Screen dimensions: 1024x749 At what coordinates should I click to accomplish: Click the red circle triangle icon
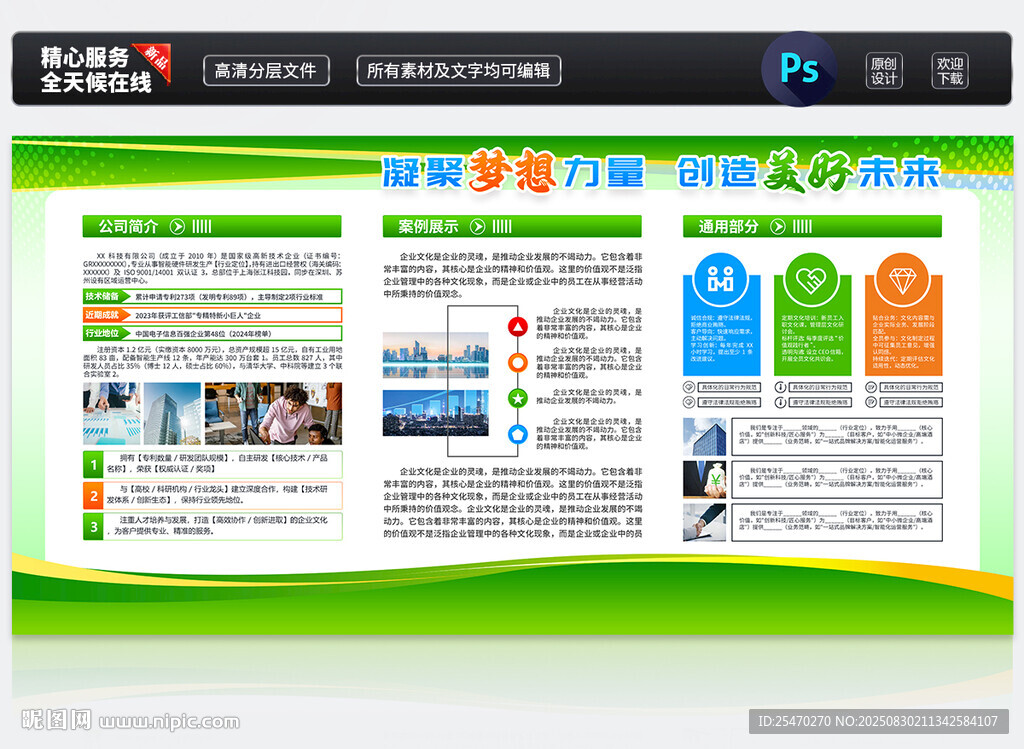click(518, 327)
